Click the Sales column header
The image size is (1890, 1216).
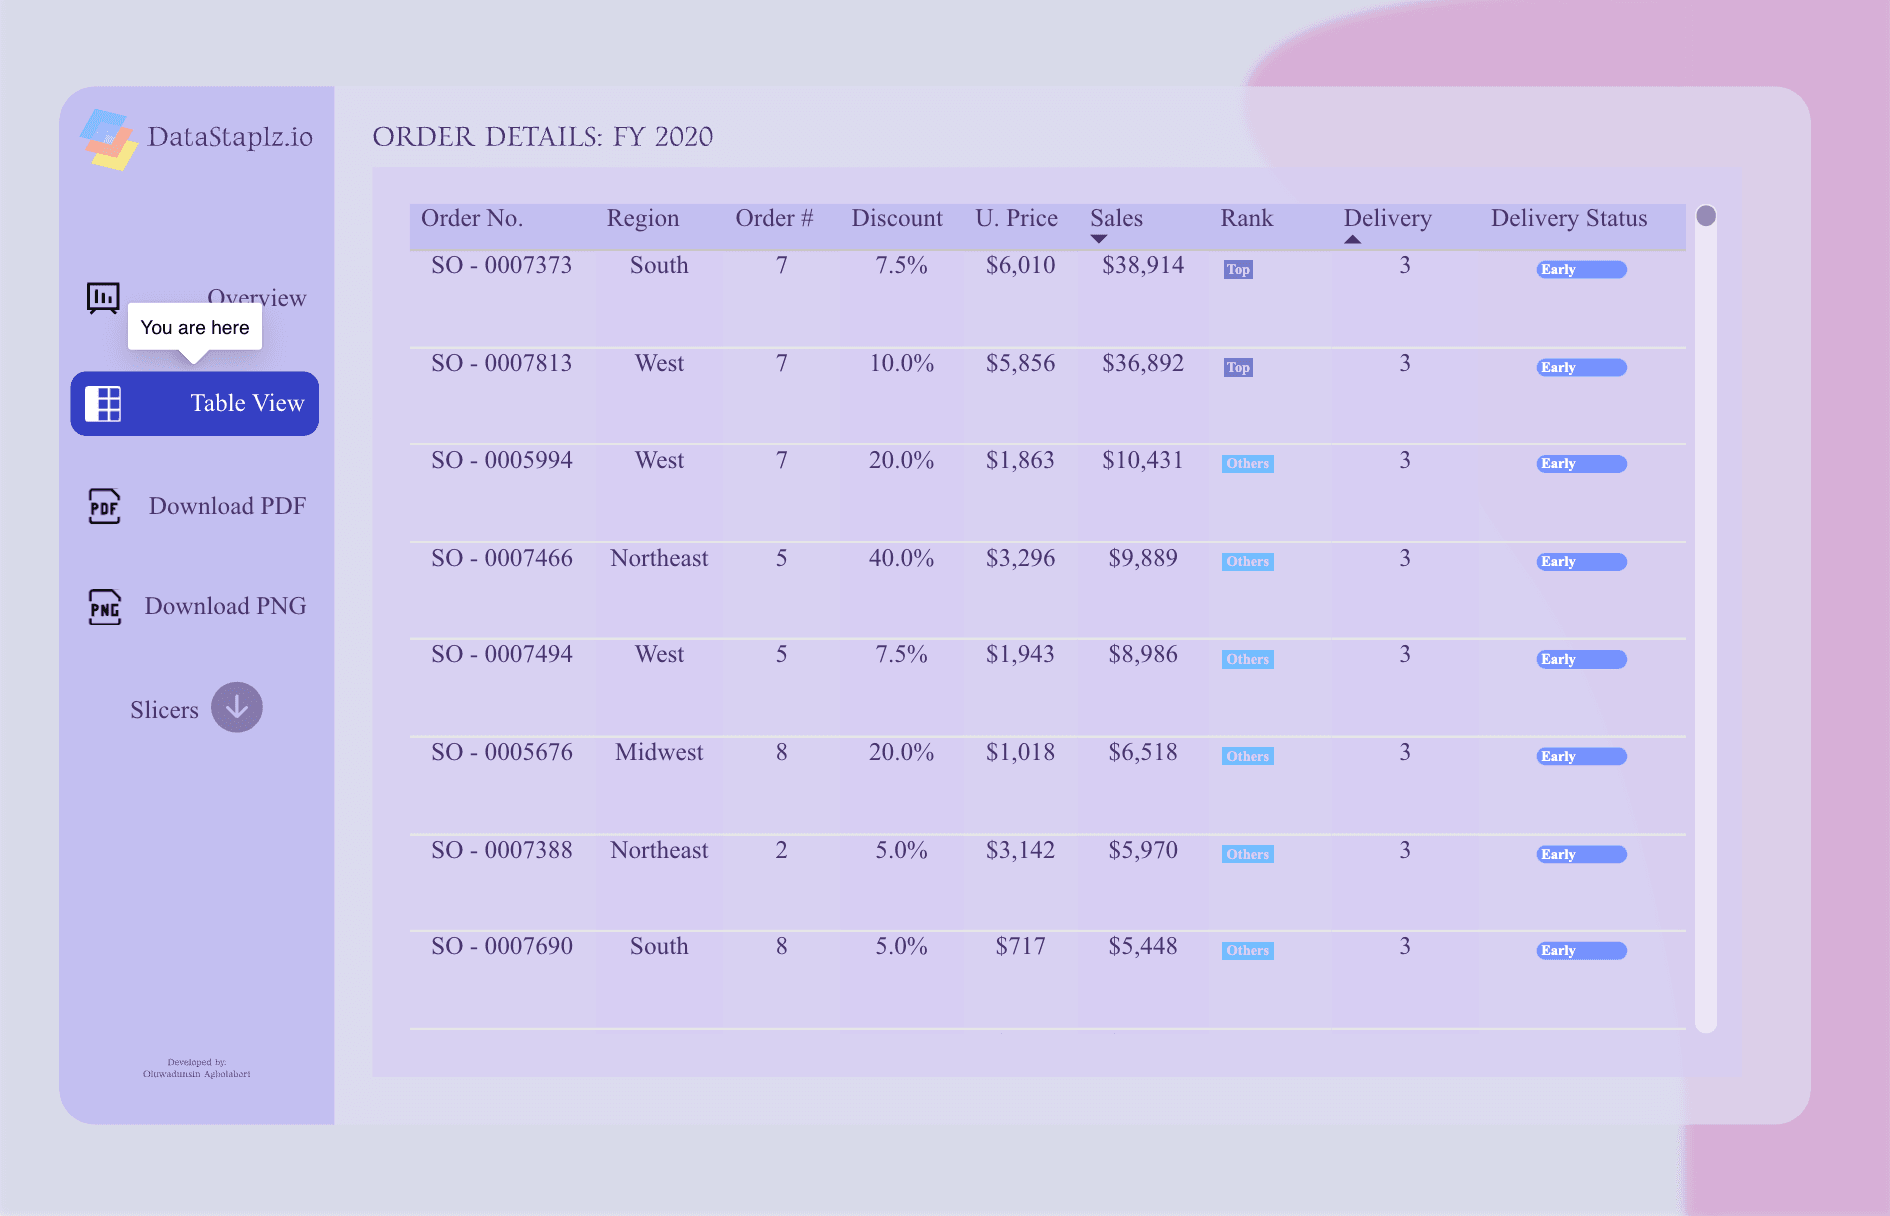coord(1116,218)
